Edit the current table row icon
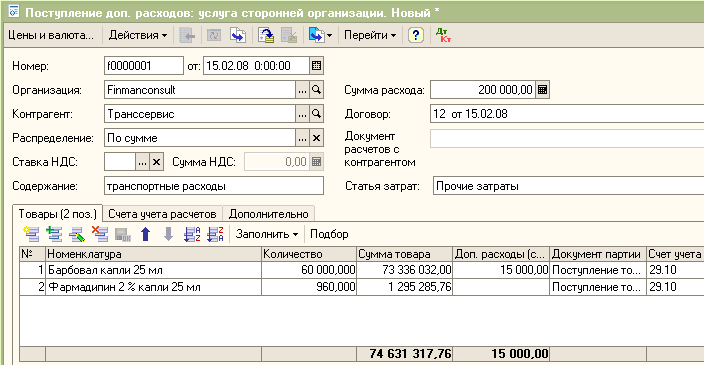Screen dimensions: 704x365 (77, 234)
